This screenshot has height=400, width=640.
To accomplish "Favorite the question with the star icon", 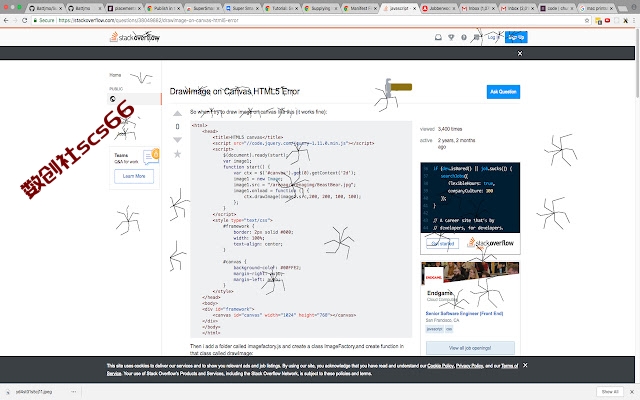I will 177,154.
